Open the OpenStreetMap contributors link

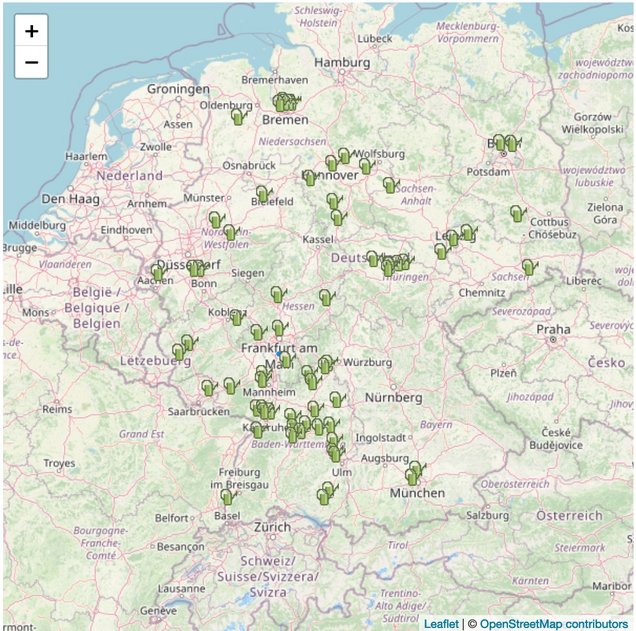[553, 623]
